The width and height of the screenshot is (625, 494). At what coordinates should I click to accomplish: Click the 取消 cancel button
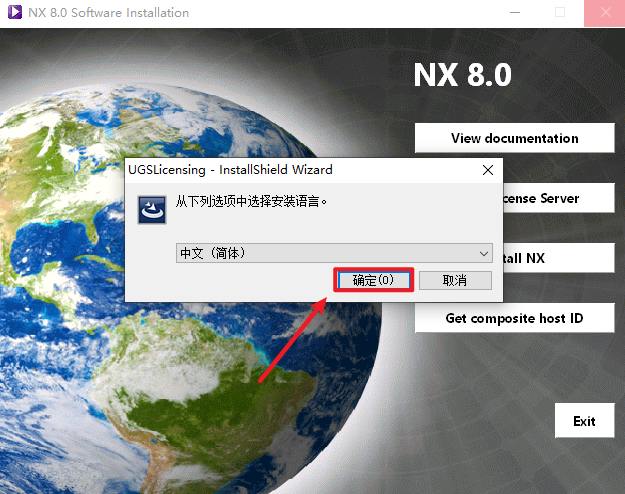pos(455,280)
